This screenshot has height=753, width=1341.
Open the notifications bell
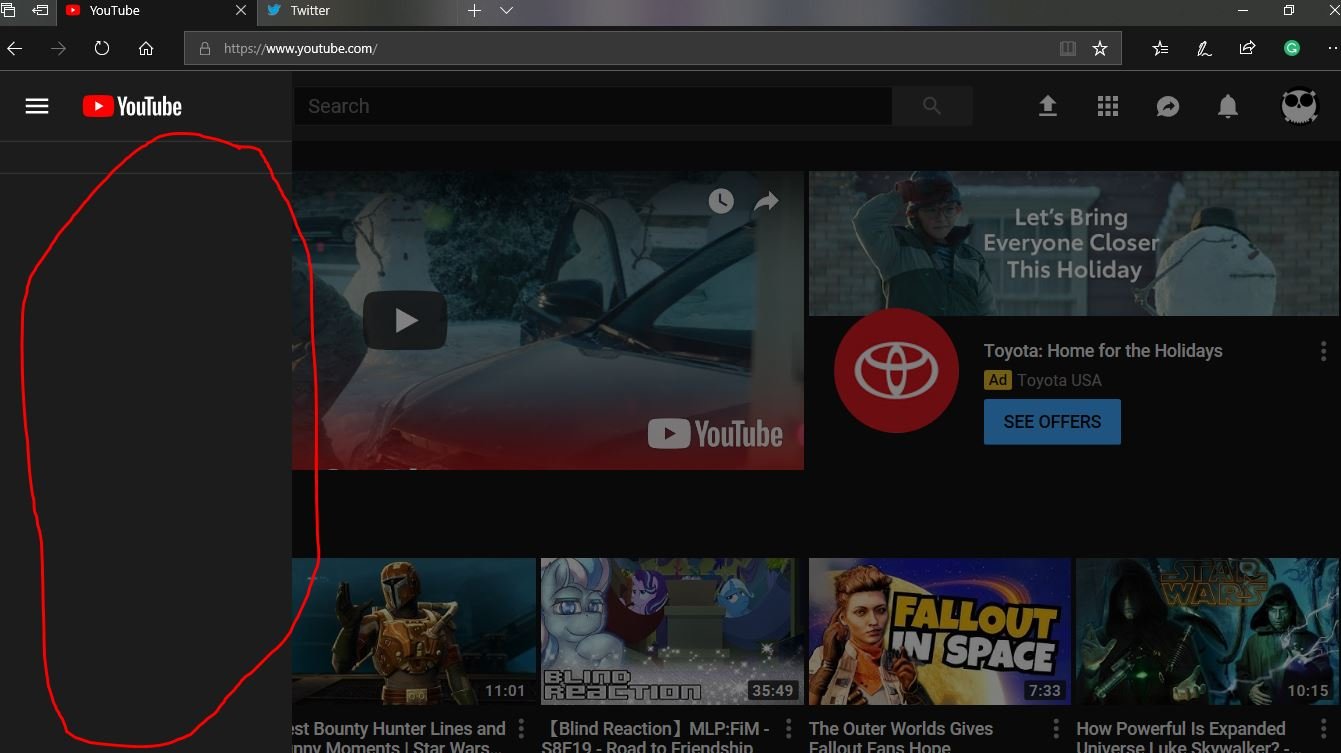pyautogui.click(x=1228, y=106)
